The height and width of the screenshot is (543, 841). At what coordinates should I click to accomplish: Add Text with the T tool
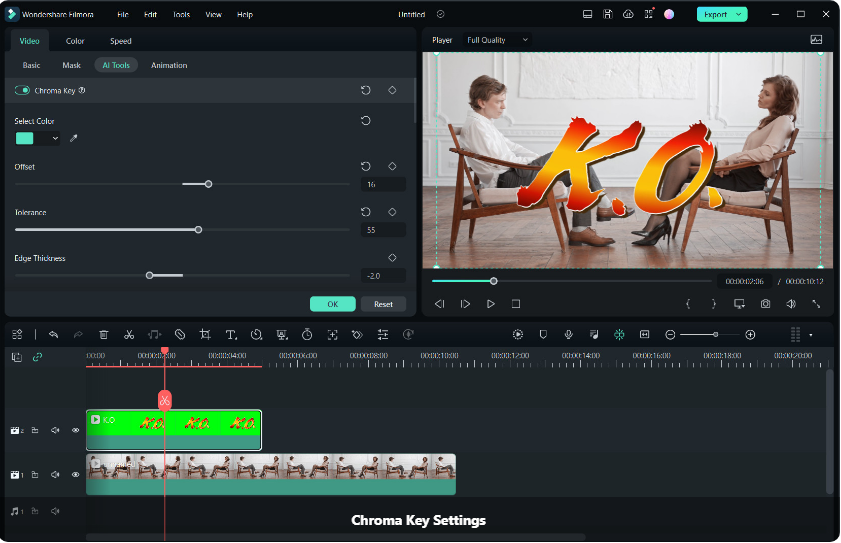pos(231,334)
